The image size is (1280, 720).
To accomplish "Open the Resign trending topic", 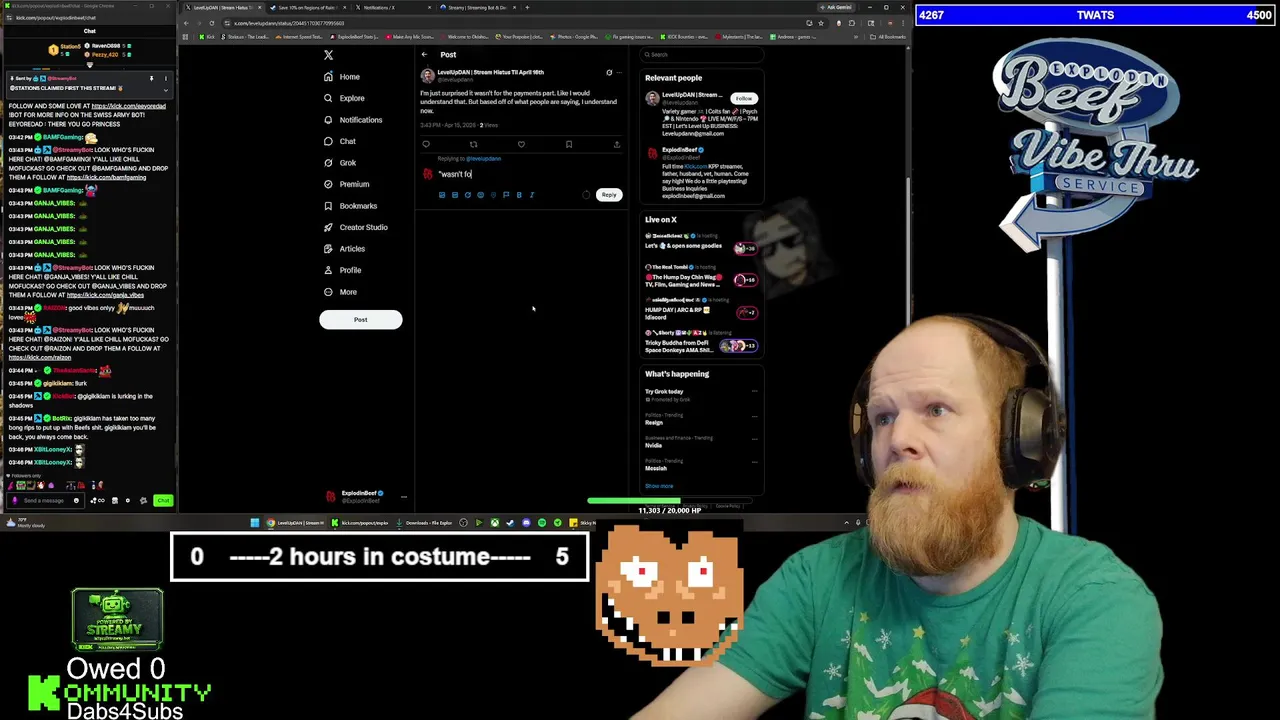I will point(654,422).
